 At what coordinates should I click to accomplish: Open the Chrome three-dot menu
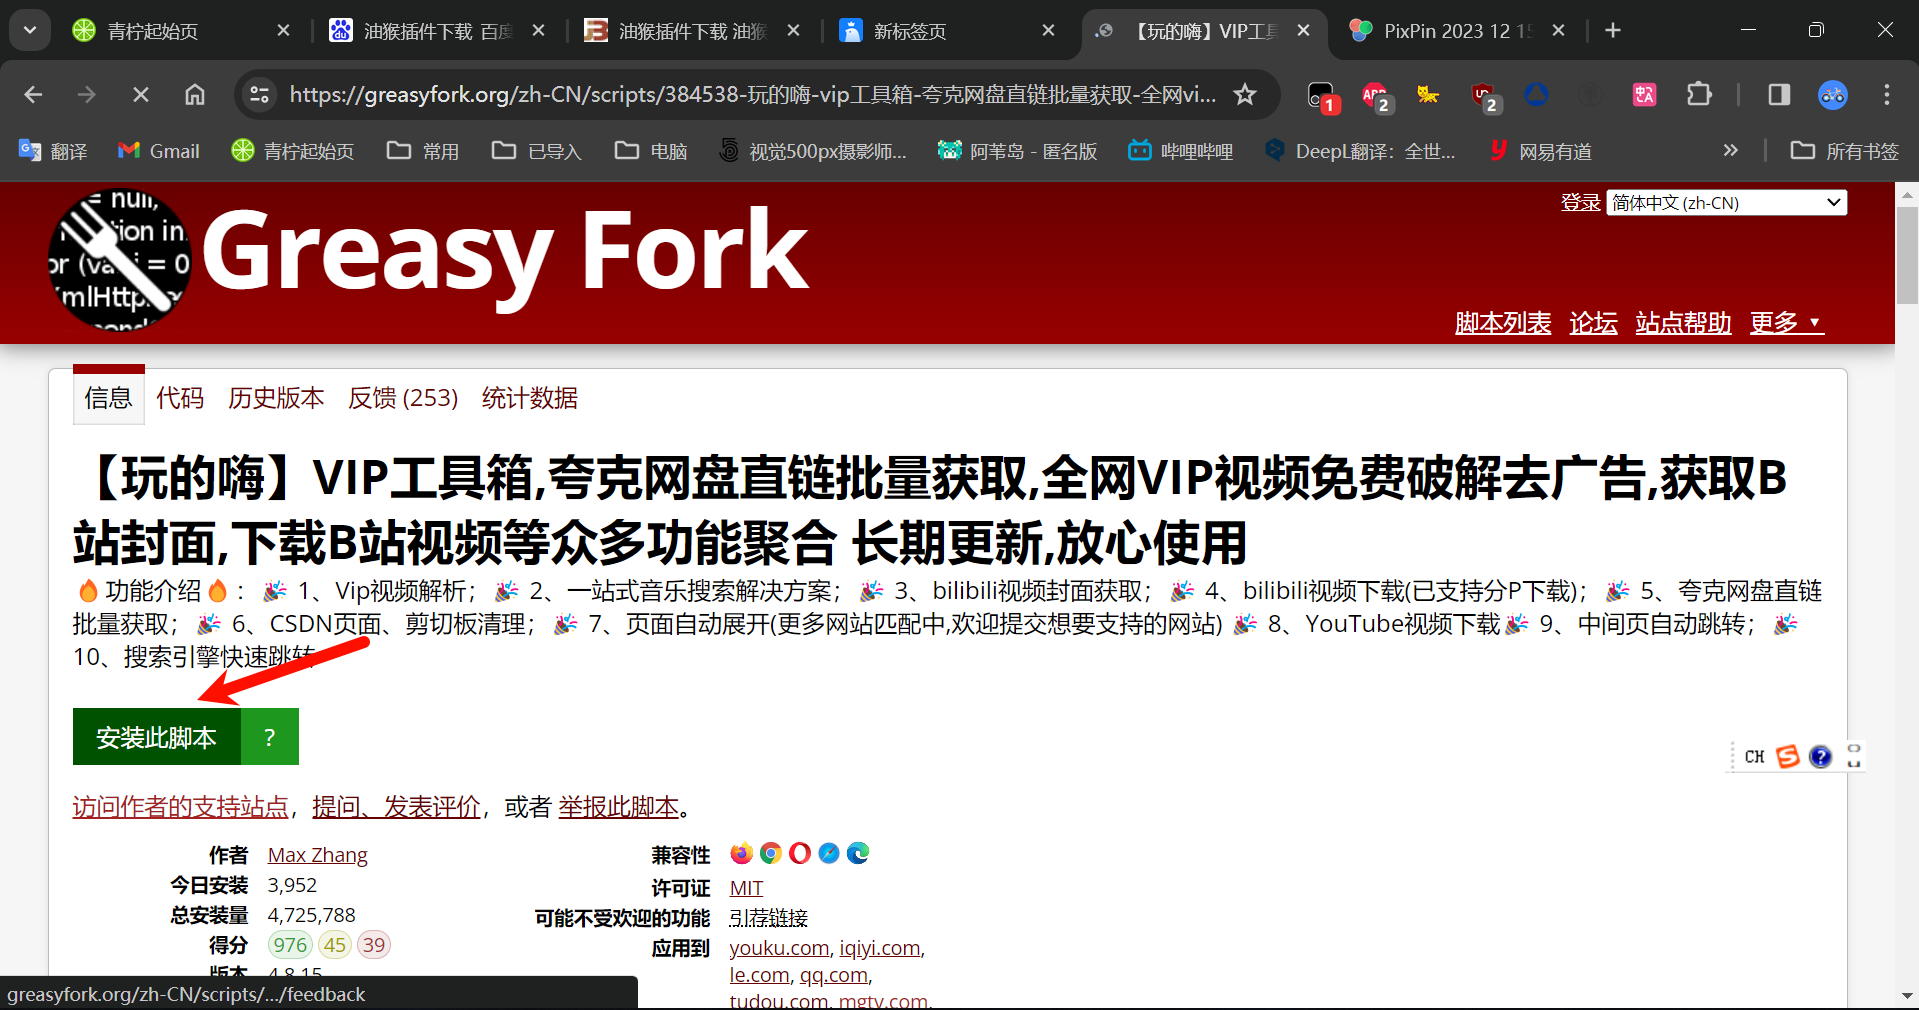pos(1887,95)
